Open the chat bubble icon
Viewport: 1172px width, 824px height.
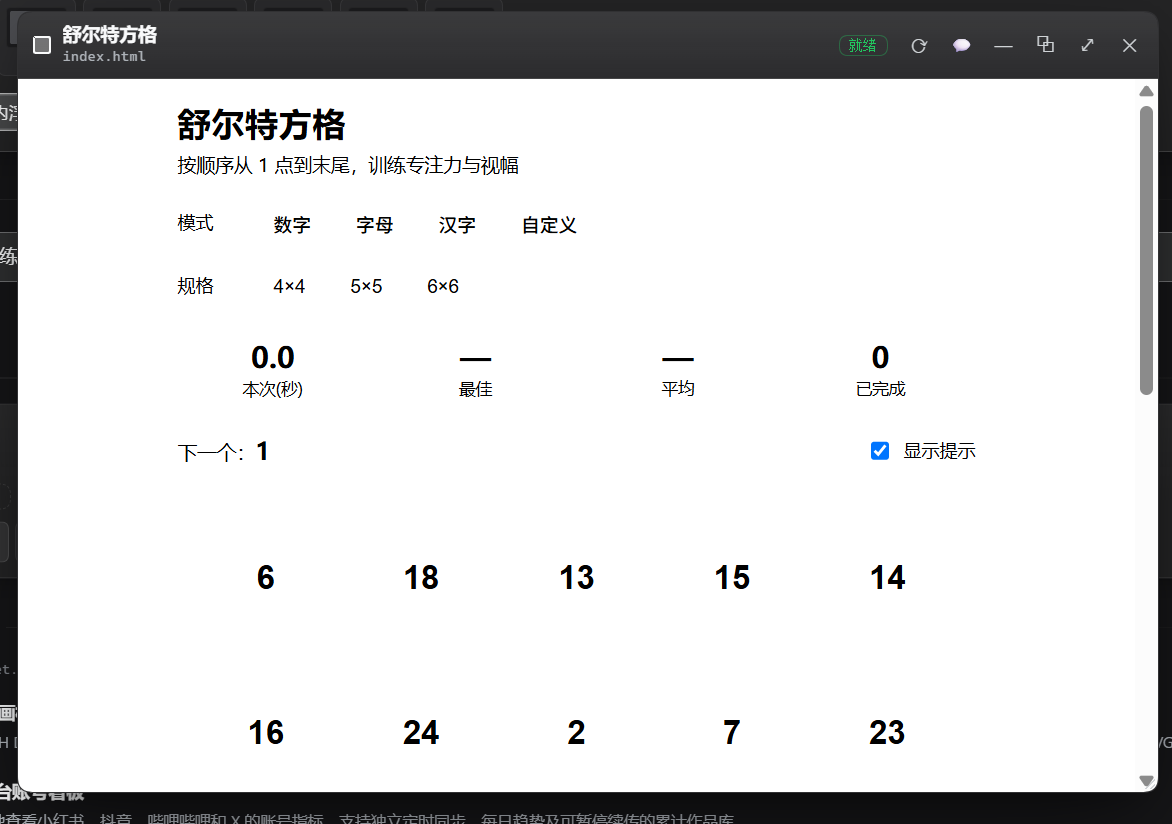coord(961,46)
